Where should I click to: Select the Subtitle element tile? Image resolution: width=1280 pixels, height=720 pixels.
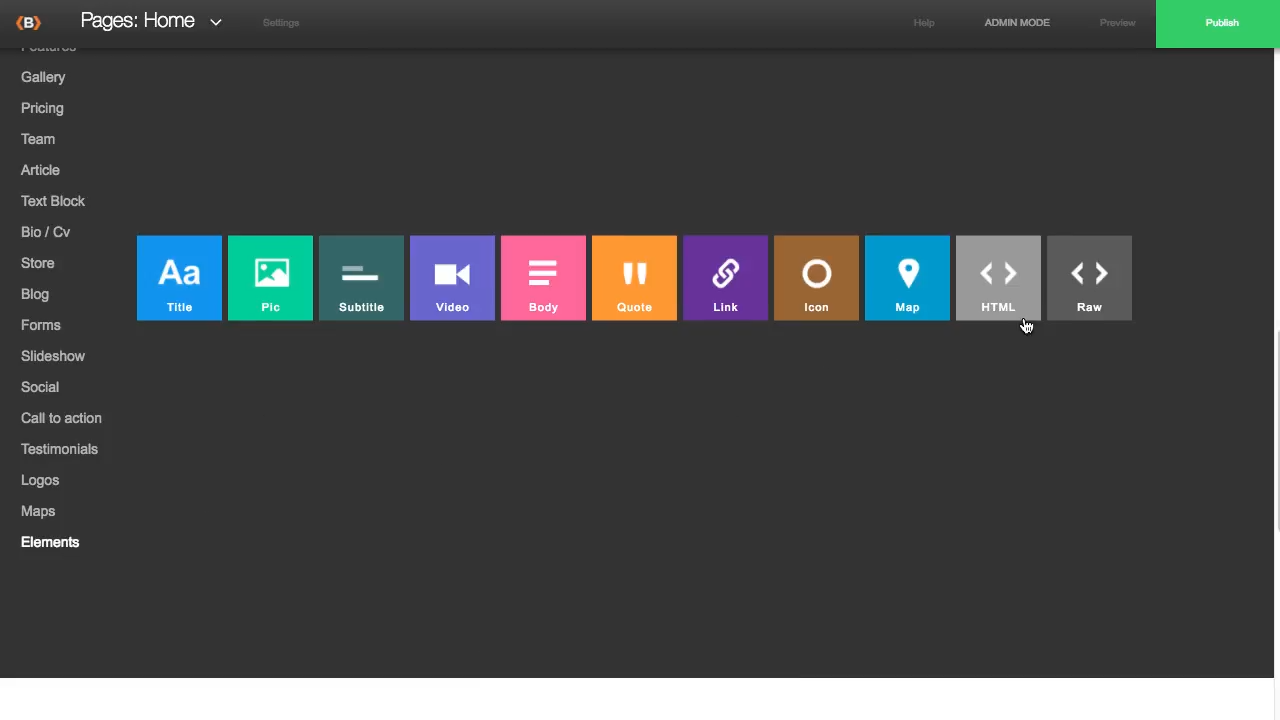point(361,278)
